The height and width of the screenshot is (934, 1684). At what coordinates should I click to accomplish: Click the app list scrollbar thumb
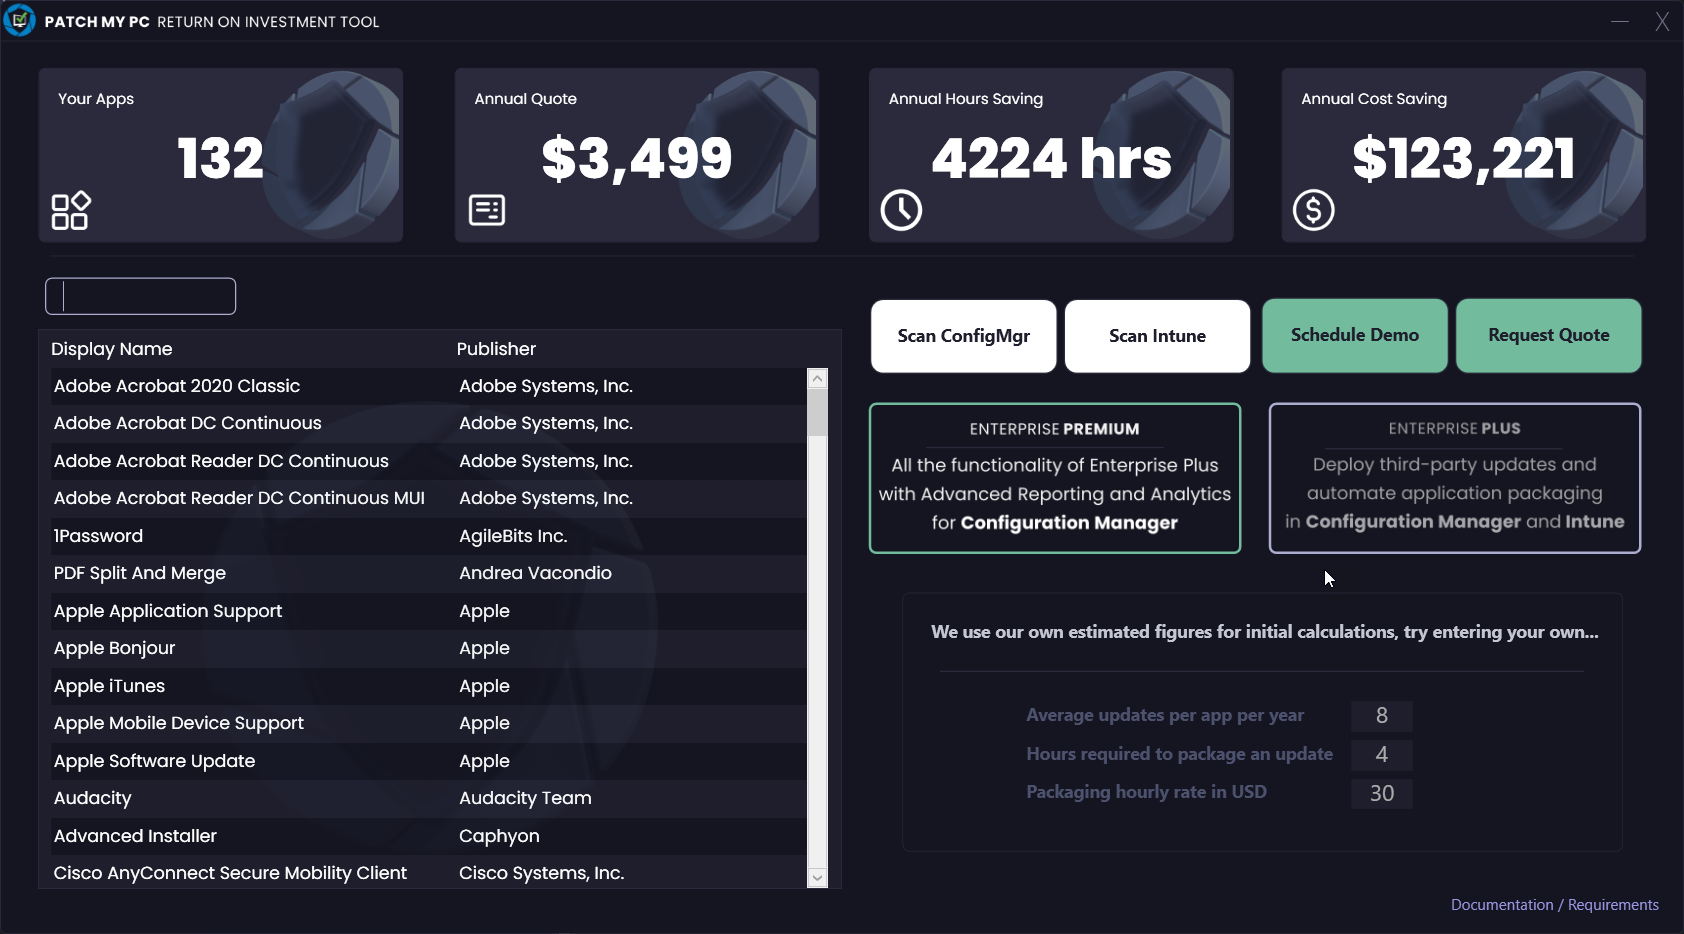pos(817,411)
